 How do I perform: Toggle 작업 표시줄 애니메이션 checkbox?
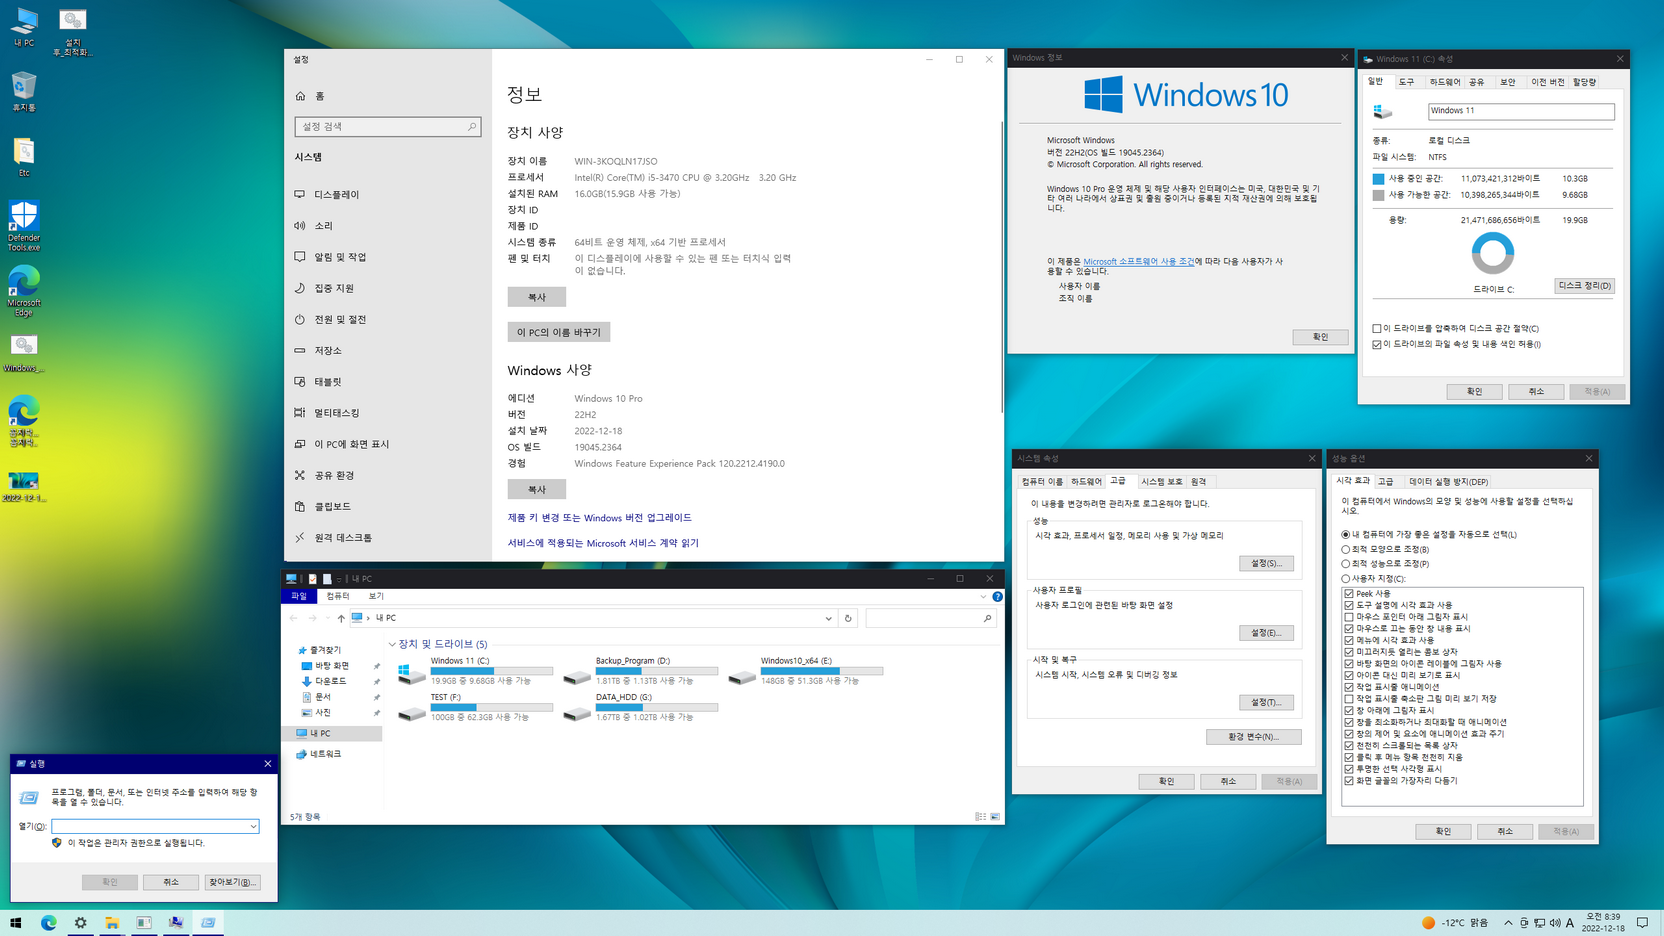1349,687
